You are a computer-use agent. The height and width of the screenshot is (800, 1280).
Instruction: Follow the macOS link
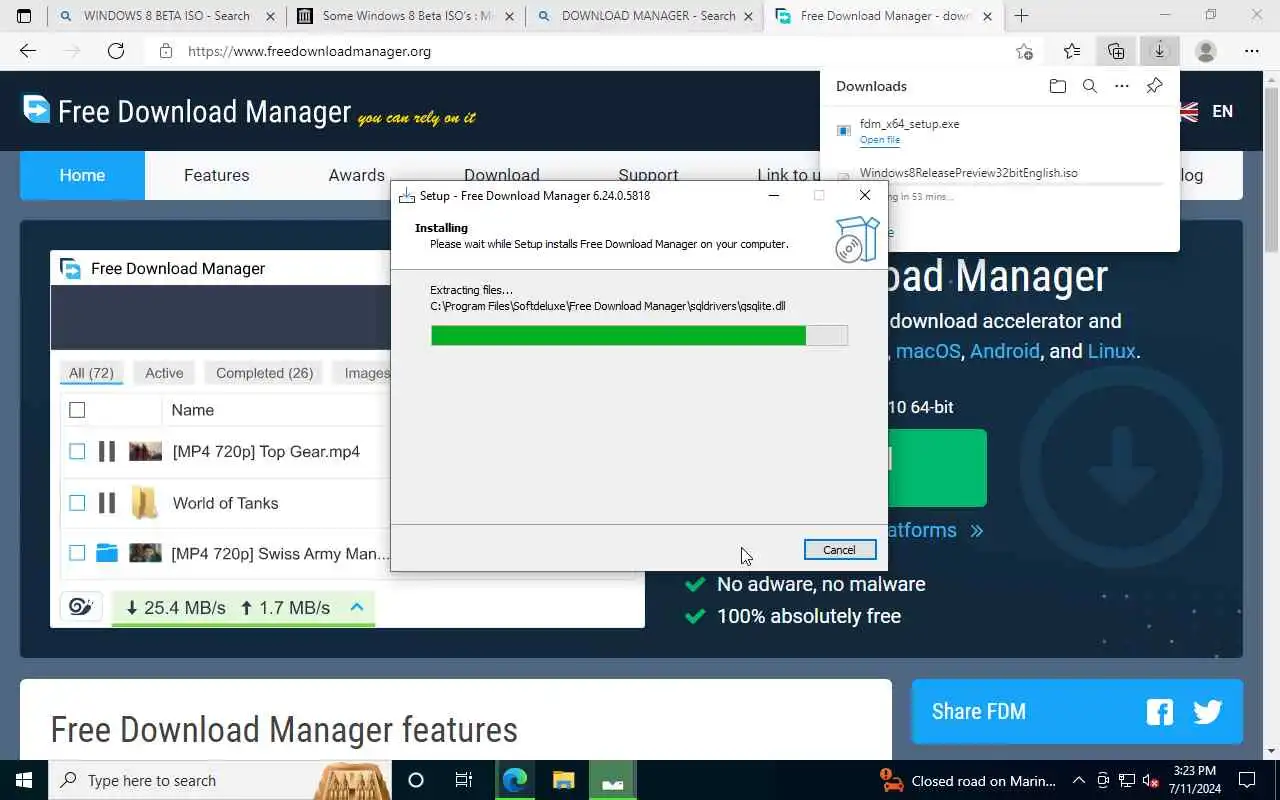click(928, 351)
